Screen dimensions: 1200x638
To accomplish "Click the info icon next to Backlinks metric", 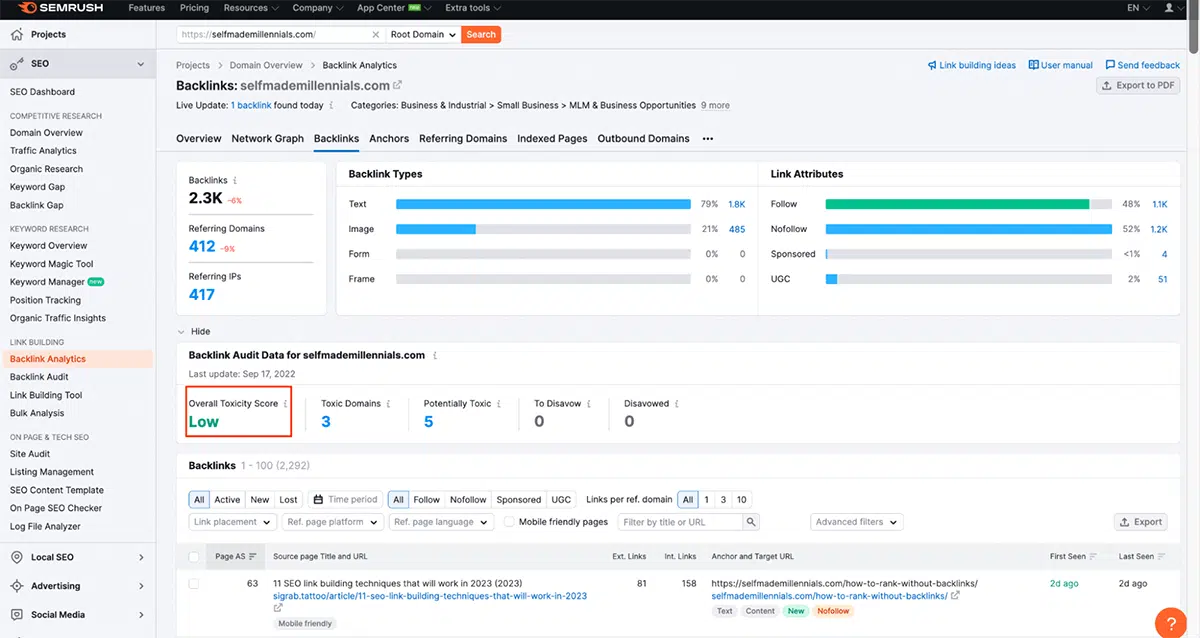I will coord(235,181).
